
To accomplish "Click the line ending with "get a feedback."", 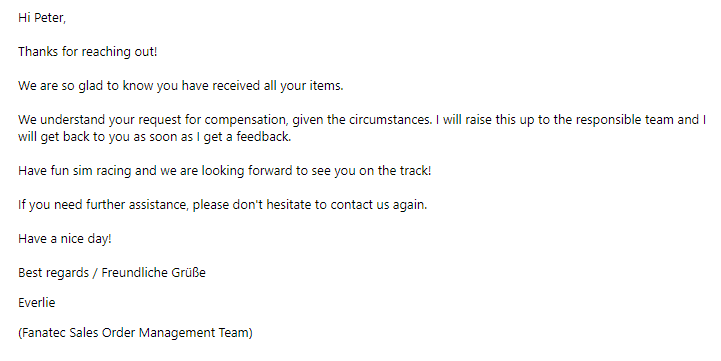I will click(154, 137).
